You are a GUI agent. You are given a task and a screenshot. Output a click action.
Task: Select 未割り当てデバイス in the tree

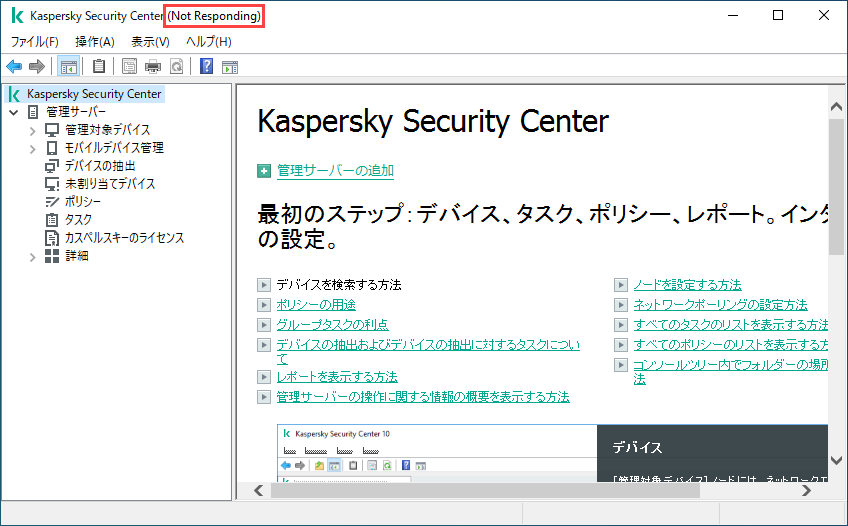[x=110, y=184]
